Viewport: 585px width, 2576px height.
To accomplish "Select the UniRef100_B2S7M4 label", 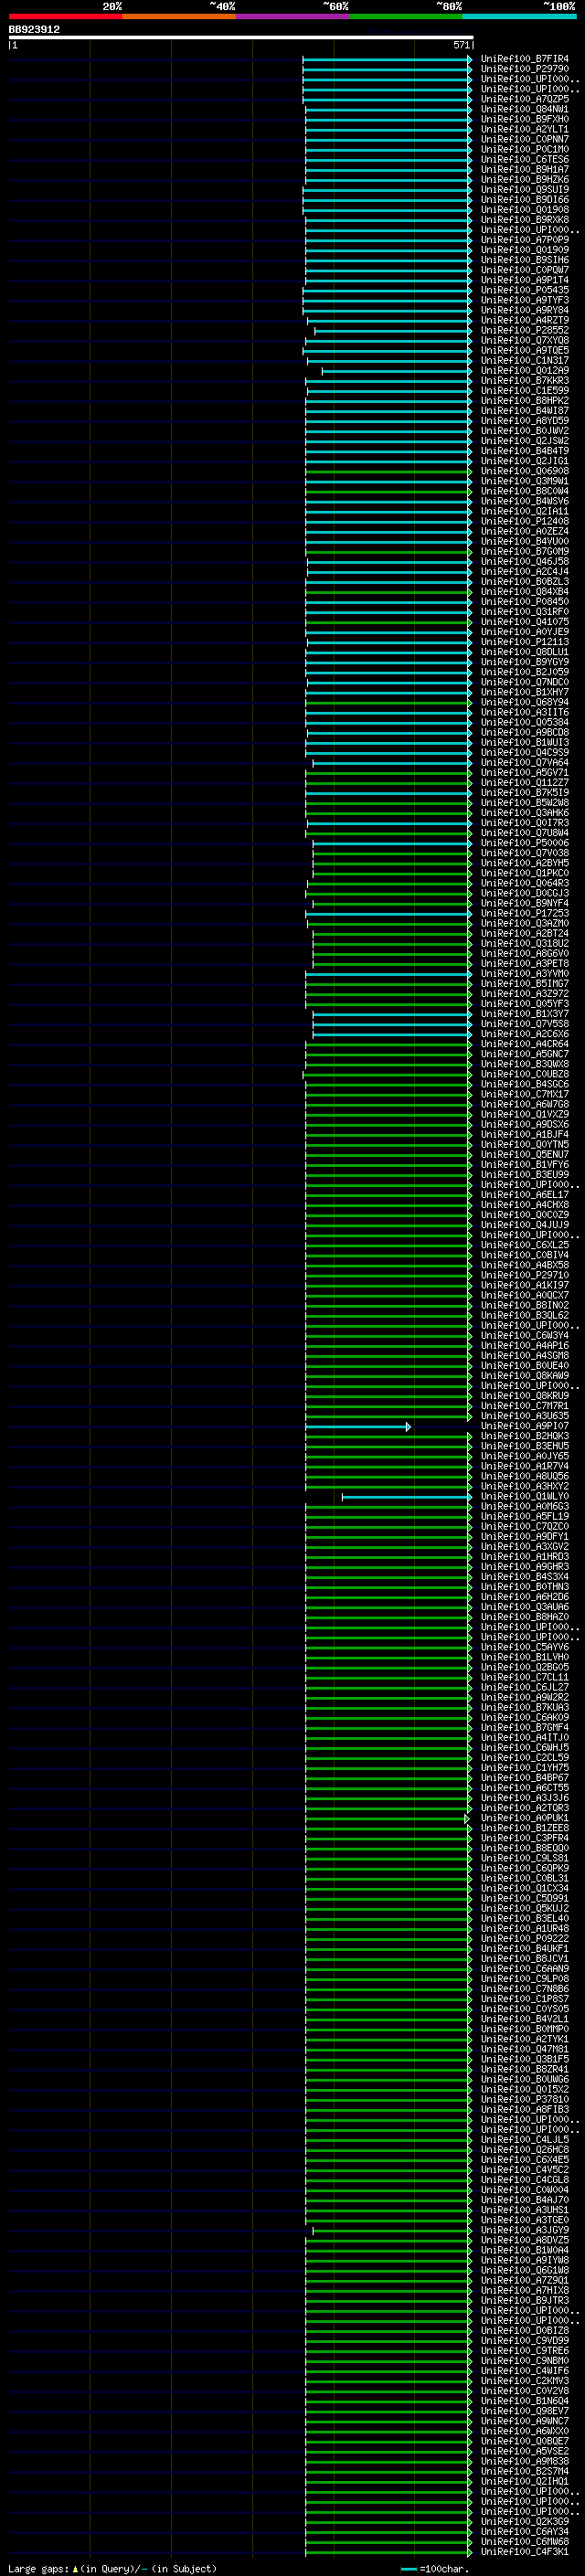I will [x=524, y=2470].
